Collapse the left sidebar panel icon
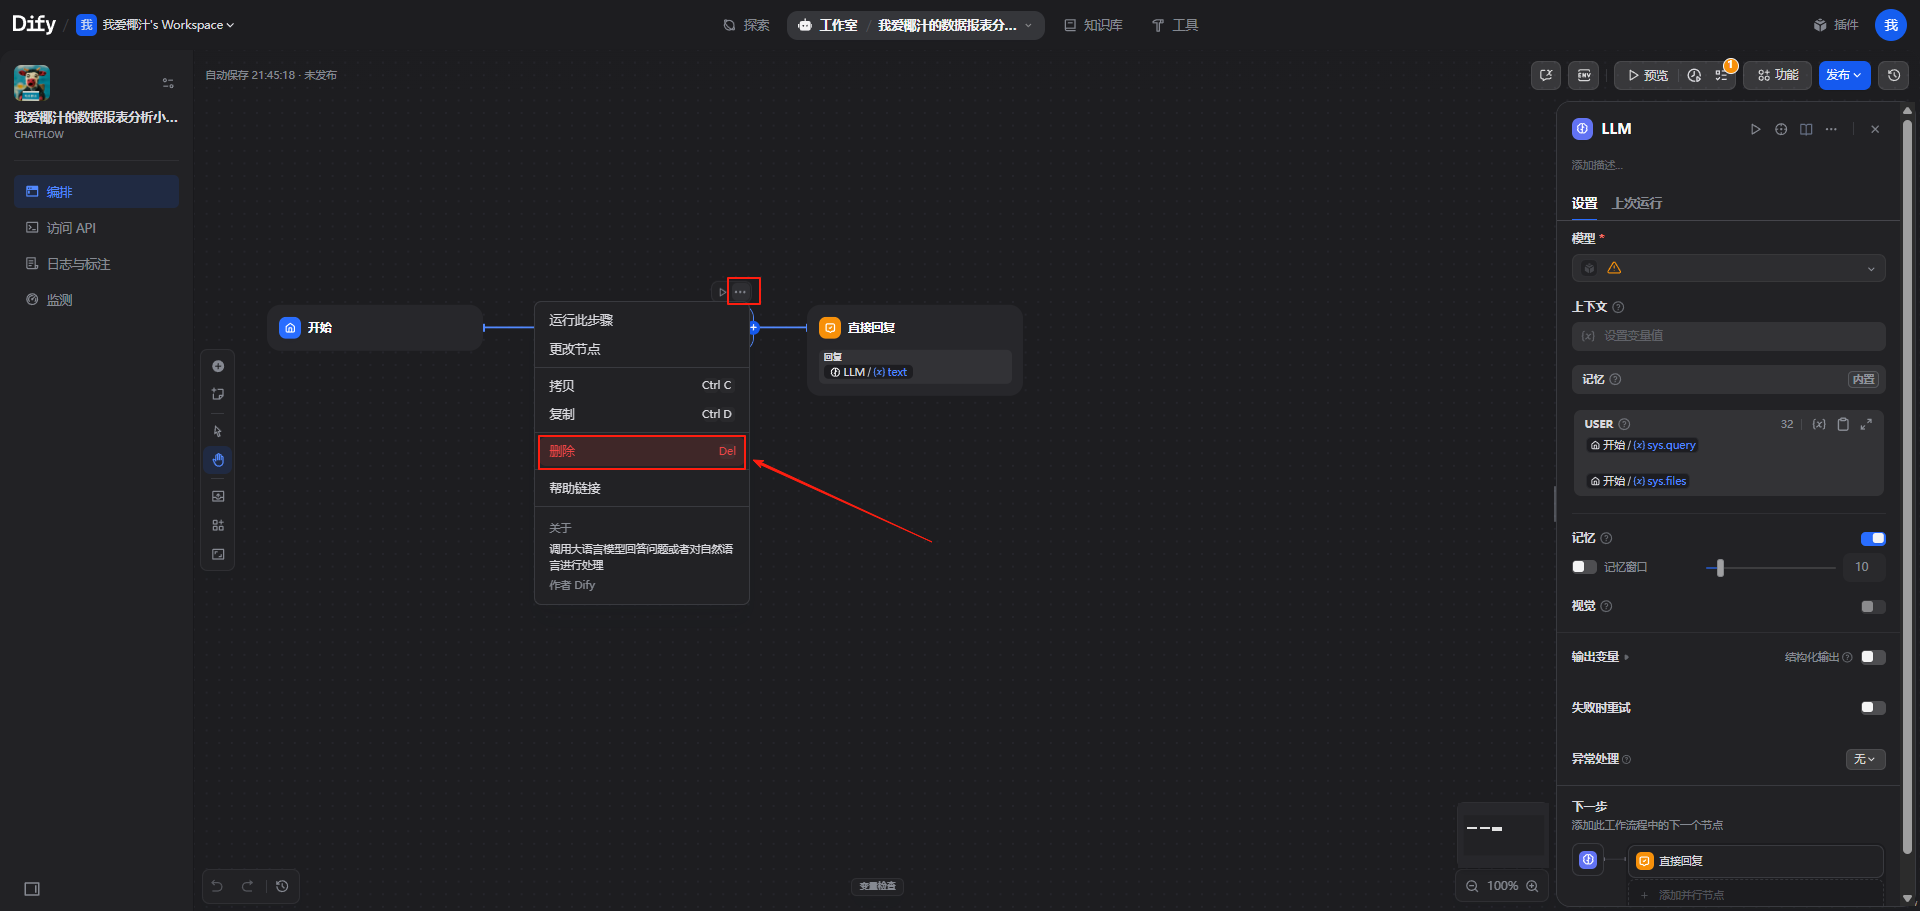Screen dimensions: 1920x911 point(32,889)
